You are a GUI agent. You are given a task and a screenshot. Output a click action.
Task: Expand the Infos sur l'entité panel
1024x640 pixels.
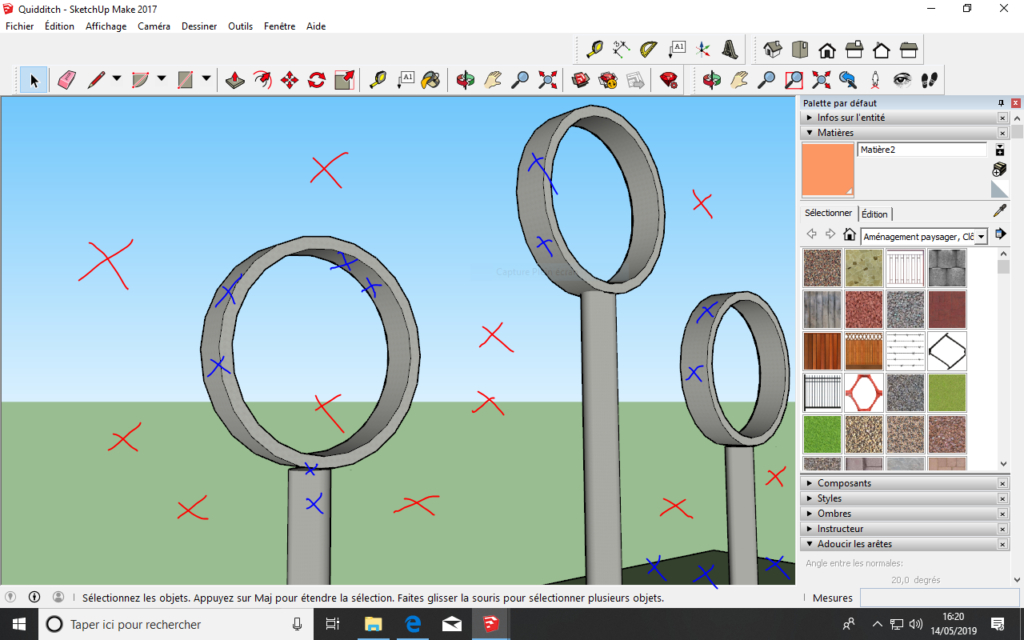pos(850,118)
